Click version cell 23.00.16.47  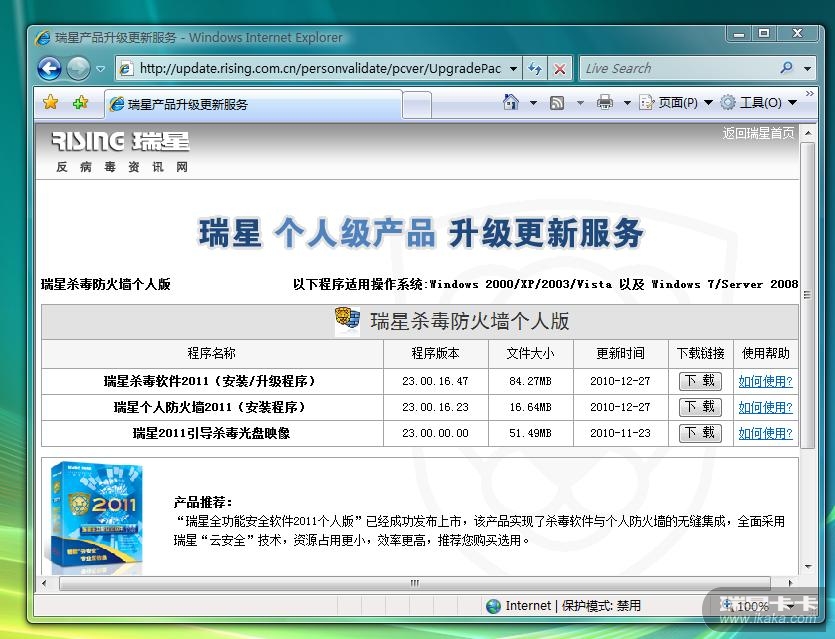tap(435, 381)
